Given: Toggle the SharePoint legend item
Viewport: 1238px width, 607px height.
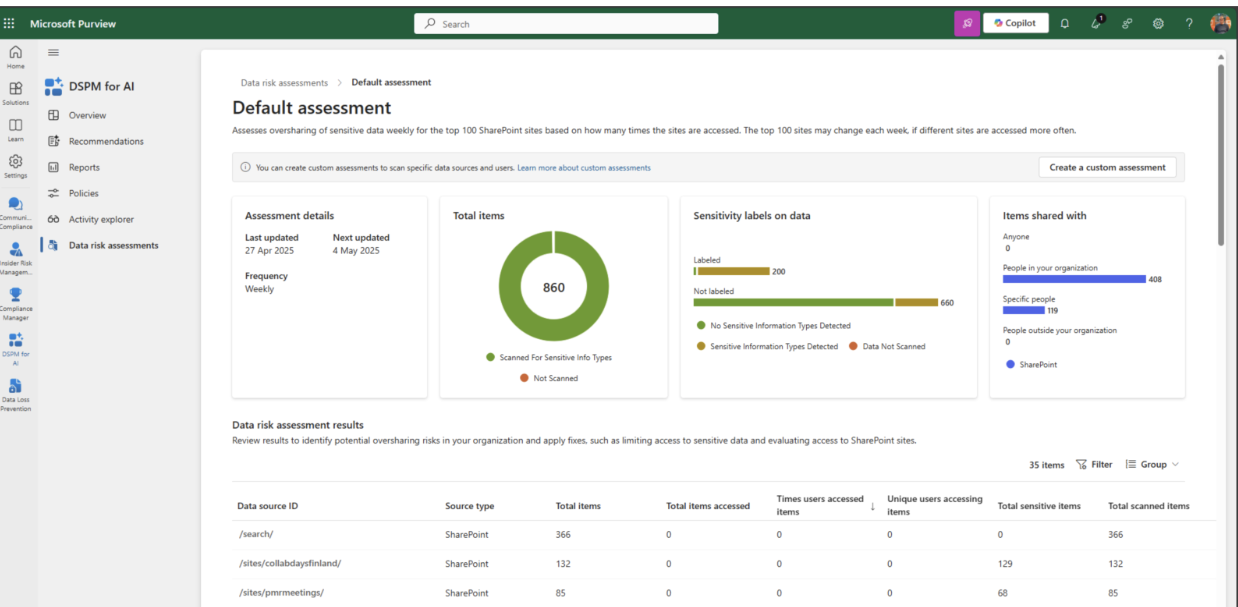Looking at the screenshot, I should [1031, 364].
